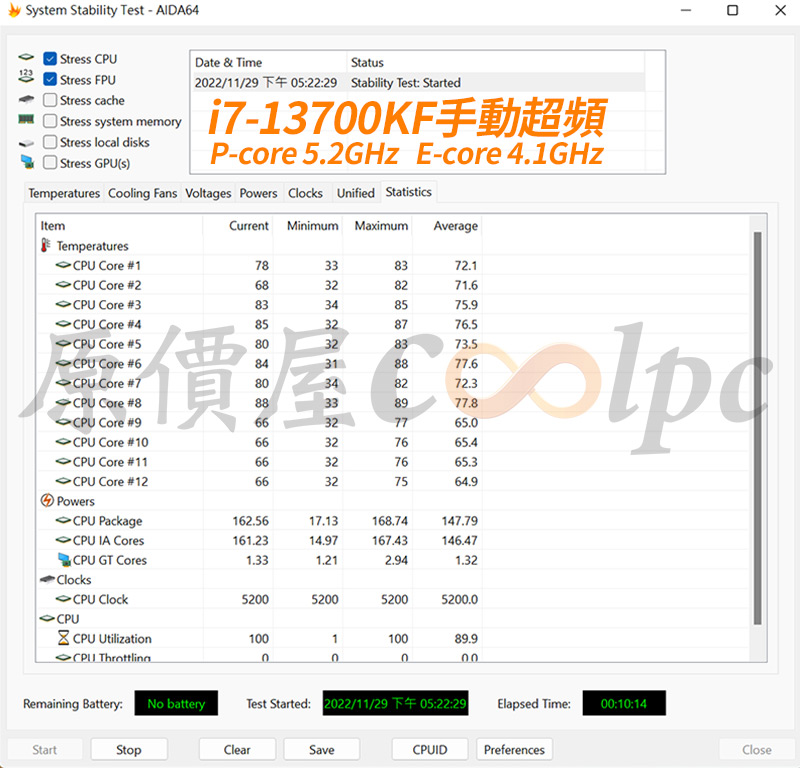Screen dimensions: 800x768
Task: Click the Clocks group icon
Action: click(47, 579)
